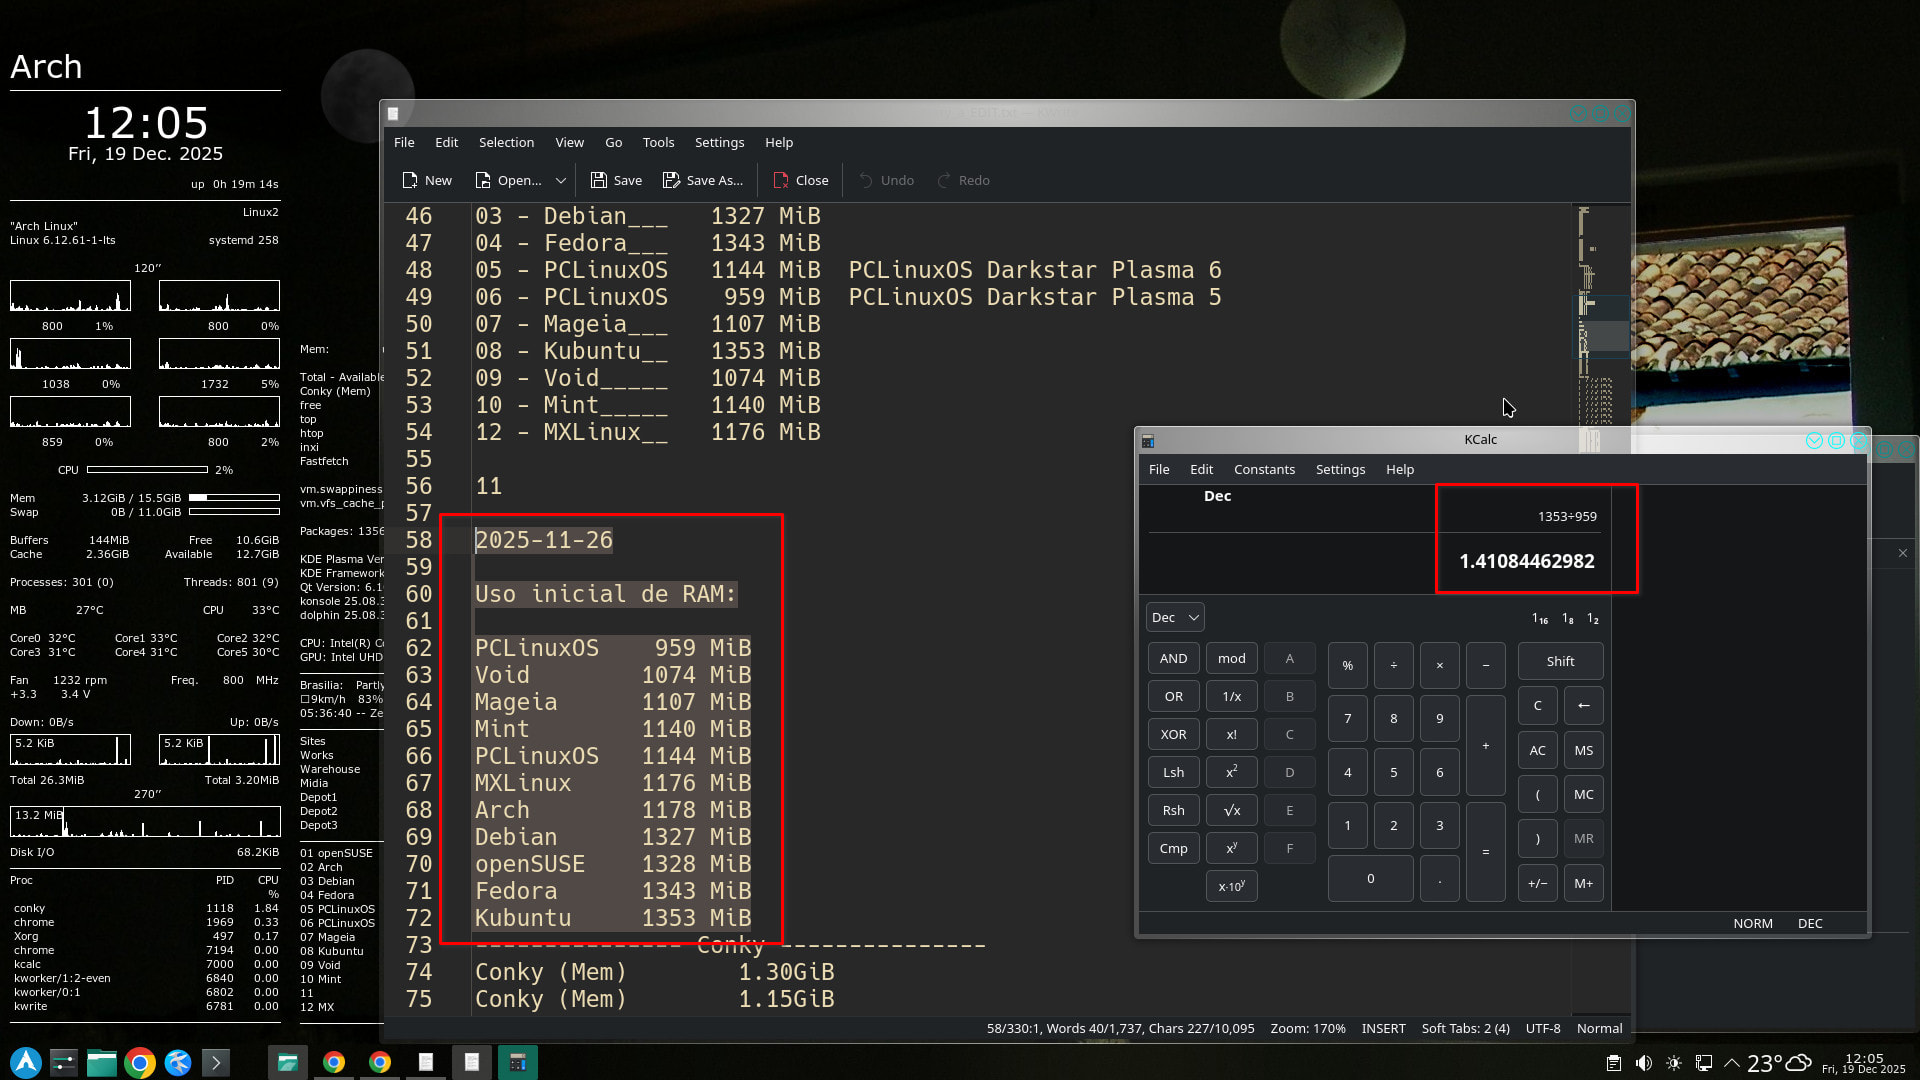The height and width of the screenshot is (1080, 1920).
Task: Click the KCalc taskbar icon
Action: pos(517,1062)
